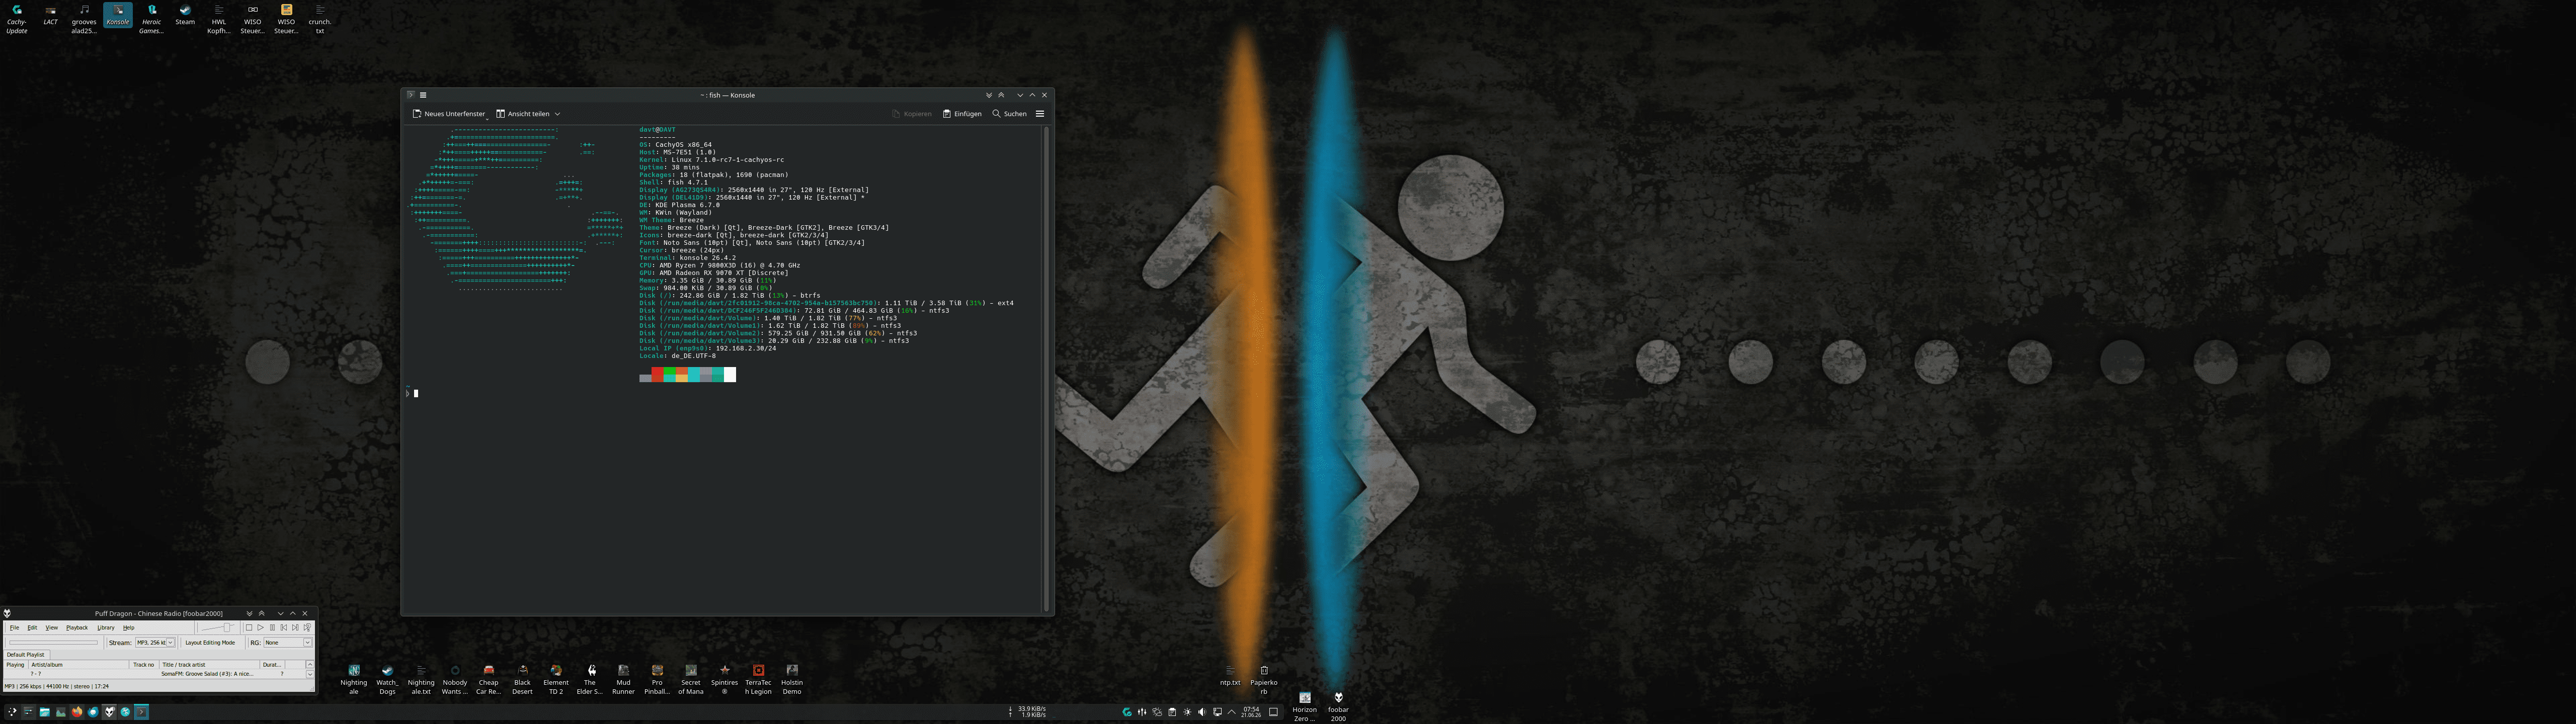
Task: Go to previous track in foobar2000
Action: click(x=284, y=628)
